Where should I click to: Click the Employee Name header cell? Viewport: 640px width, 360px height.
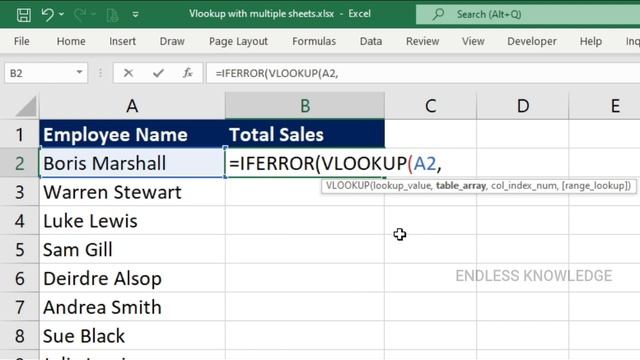tap(132, 134)
